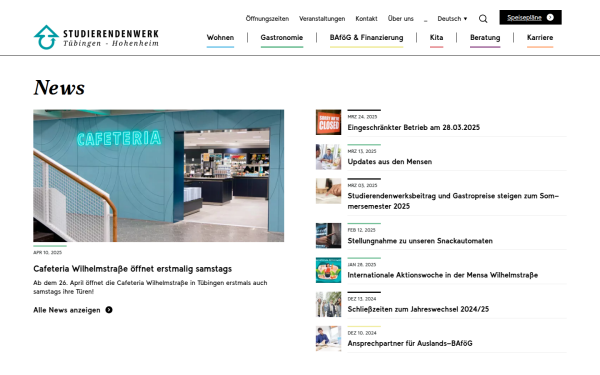
Task: Click the FEB 12, 2025 date label
Action: [x=362, y=230]
